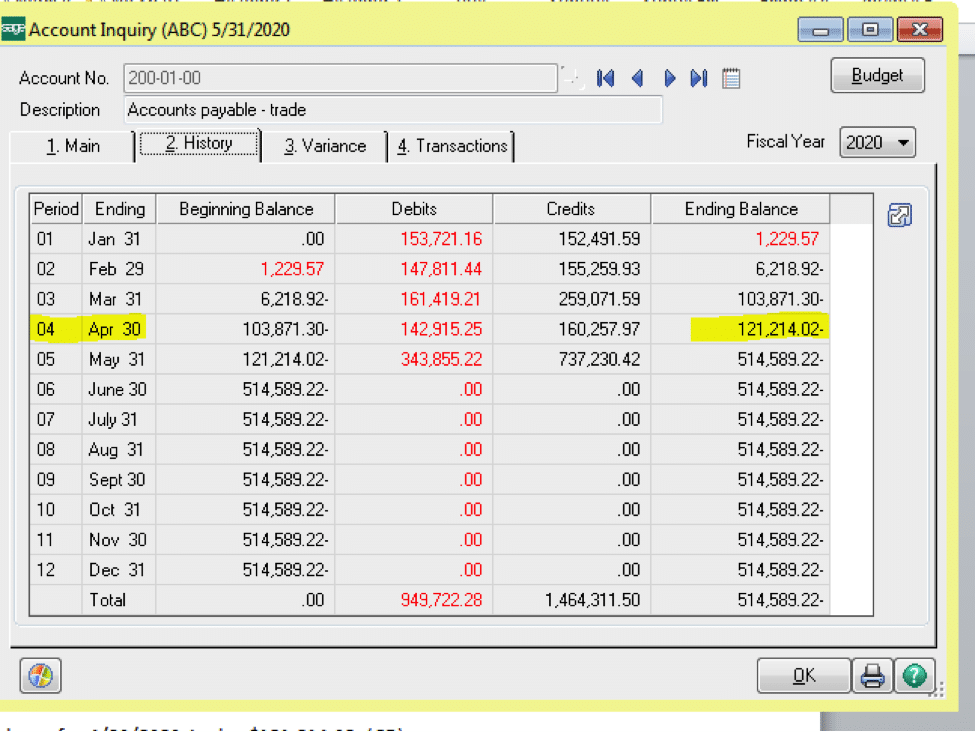Screen dimensions: 975x732
Task: Switch to the Main tab
Action: coord(73,146)
